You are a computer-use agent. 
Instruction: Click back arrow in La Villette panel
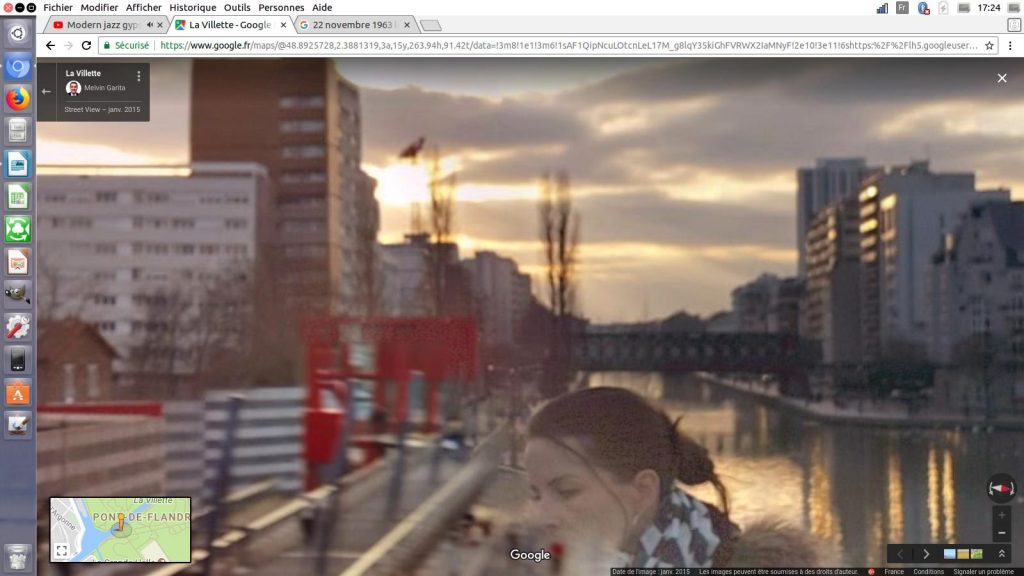coord(46,92)
